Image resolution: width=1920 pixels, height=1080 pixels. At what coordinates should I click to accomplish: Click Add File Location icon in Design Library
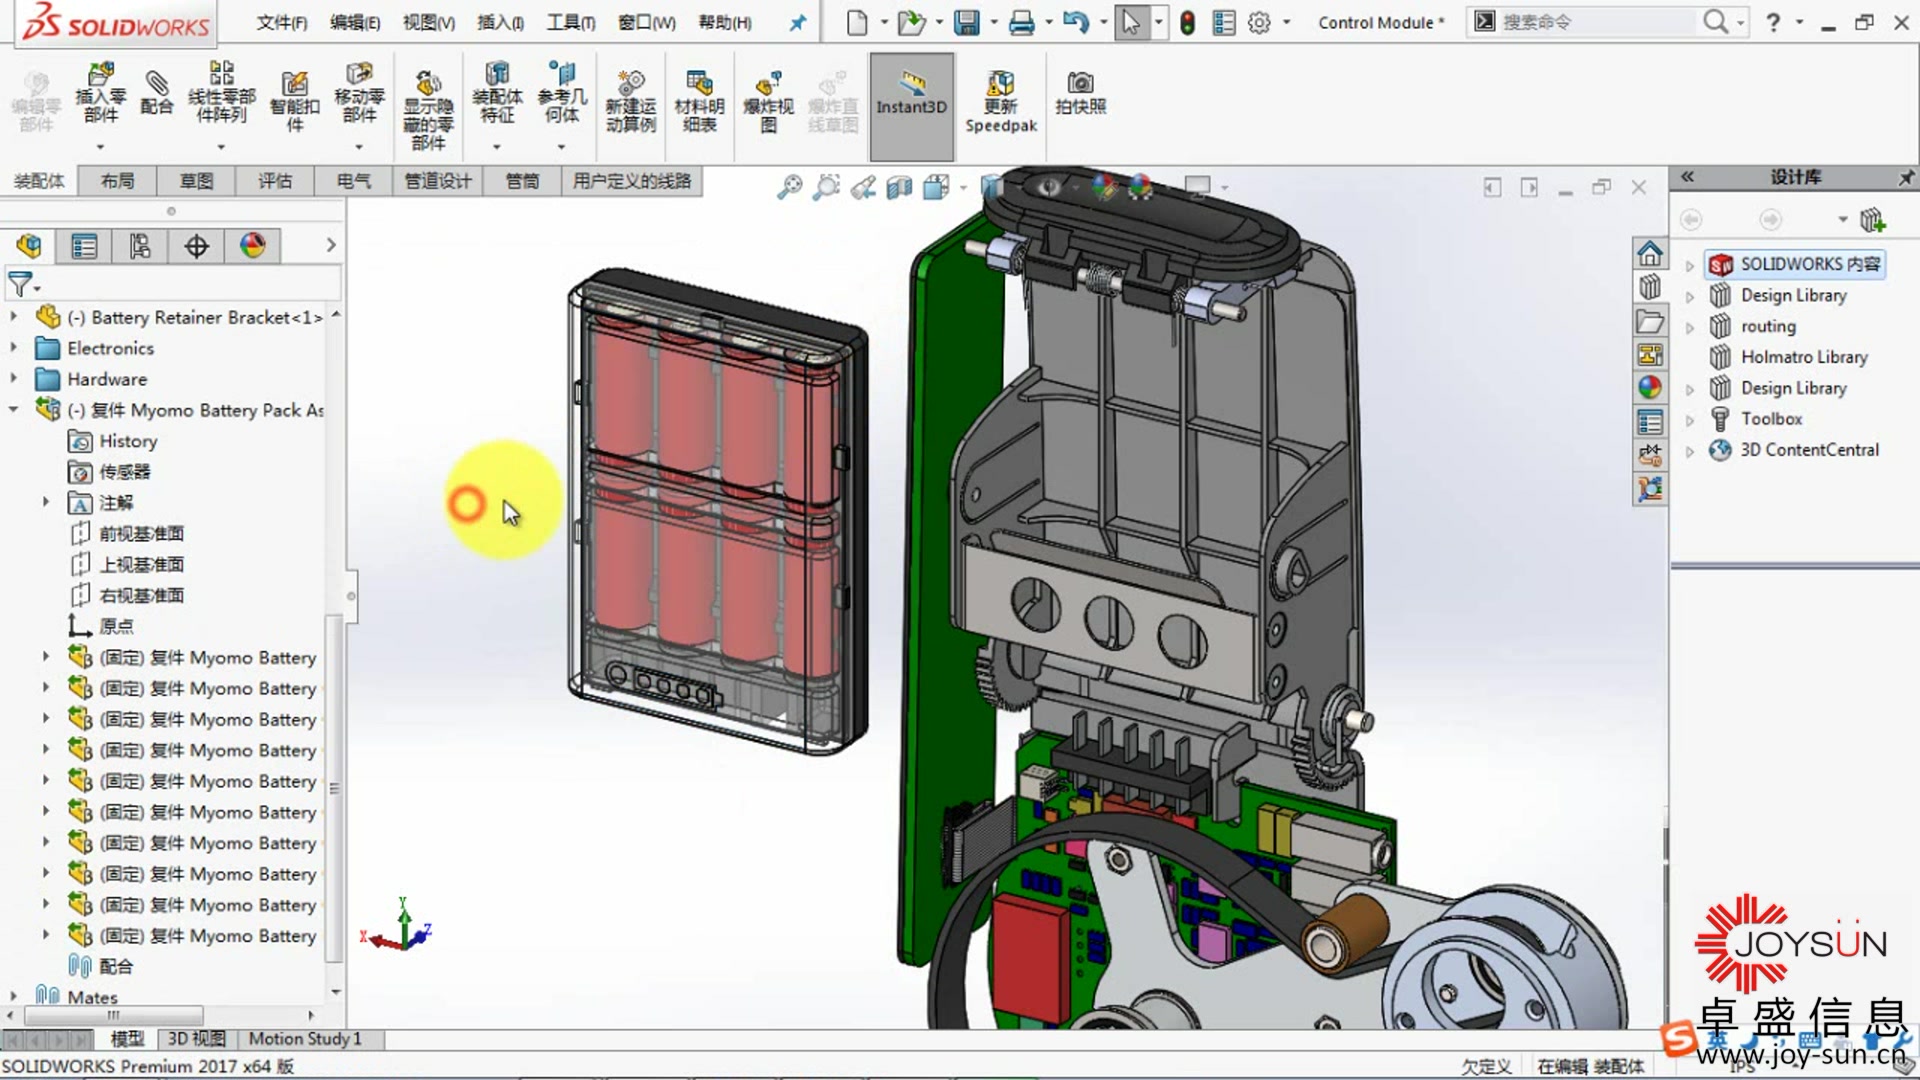coord(1872,219)
